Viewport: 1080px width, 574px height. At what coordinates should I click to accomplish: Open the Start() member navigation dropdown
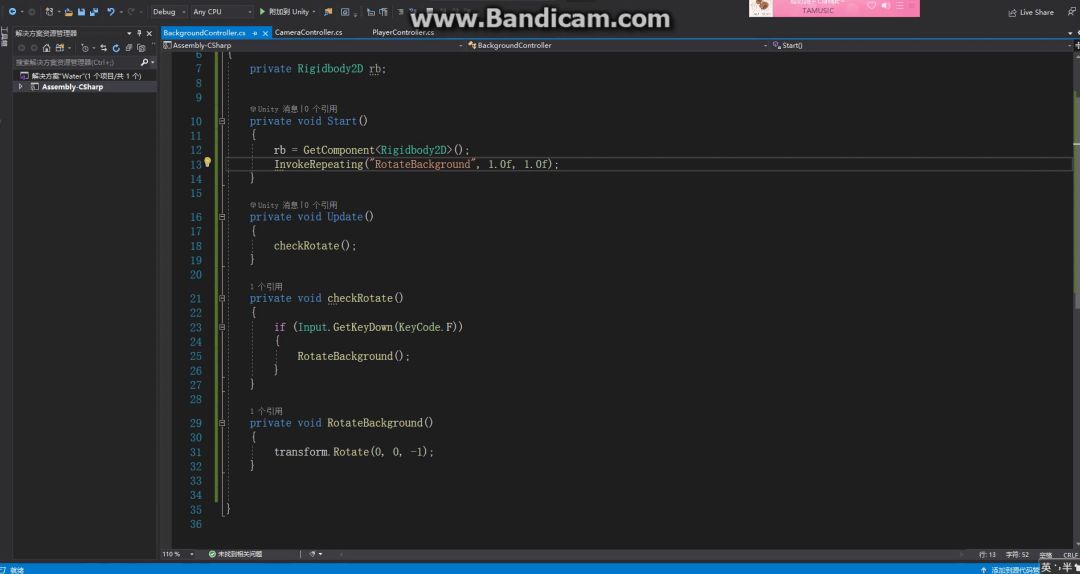(920, 45)
